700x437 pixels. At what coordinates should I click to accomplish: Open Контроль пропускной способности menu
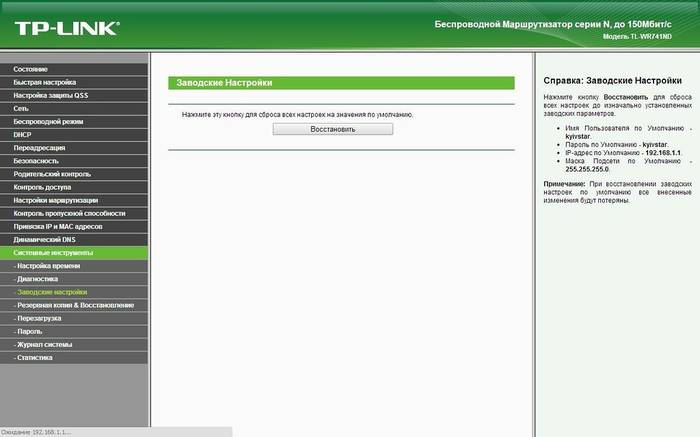pos(74,213)
